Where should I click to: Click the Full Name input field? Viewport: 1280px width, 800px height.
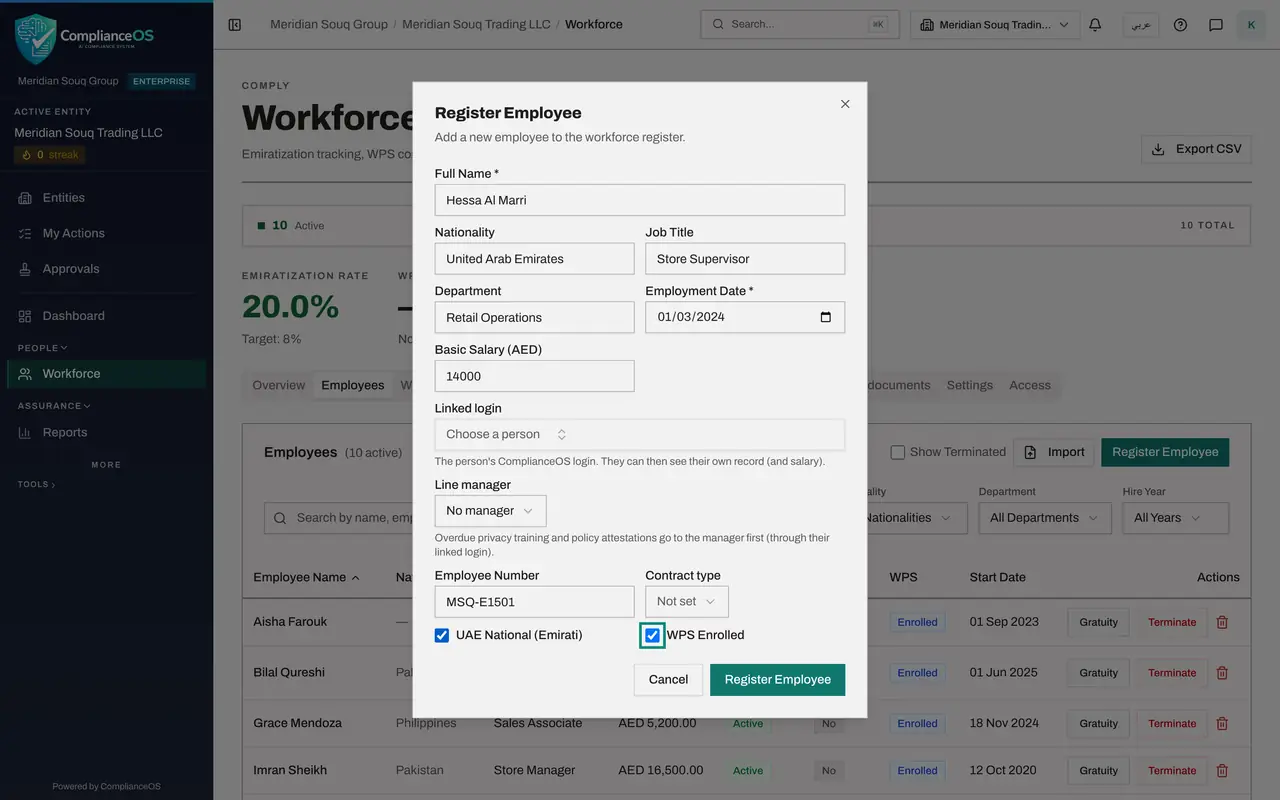pyautogui.click(x=640, y=200)
